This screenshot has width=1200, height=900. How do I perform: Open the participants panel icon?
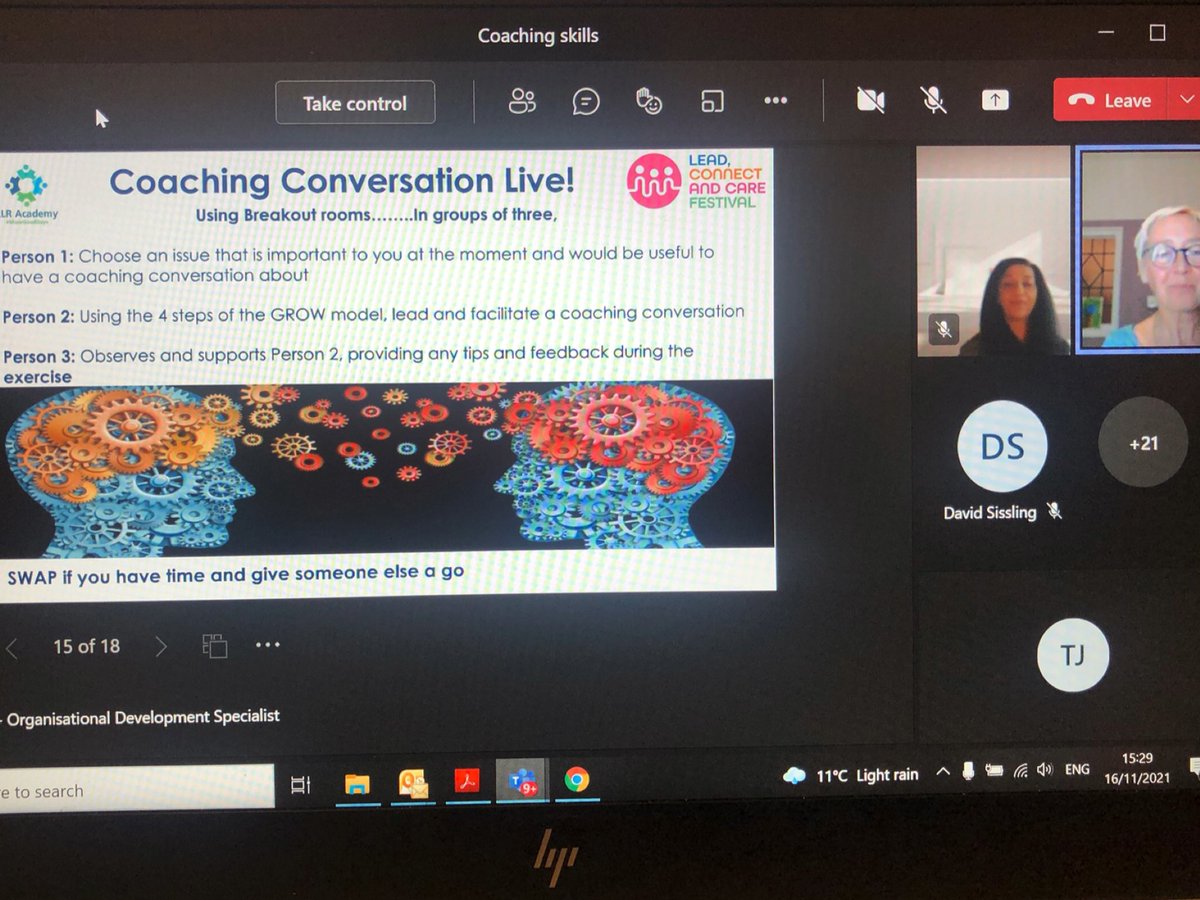[x=522, y=101]
